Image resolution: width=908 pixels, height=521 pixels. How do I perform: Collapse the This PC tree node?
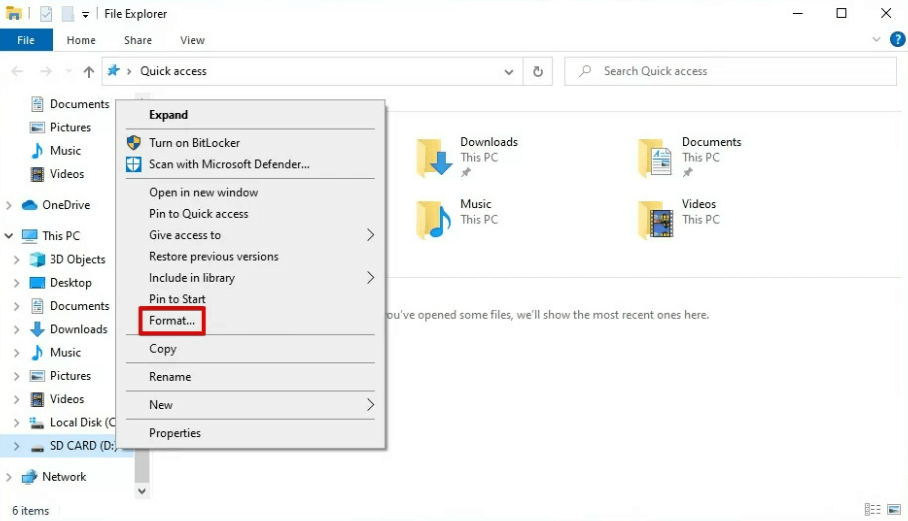pos(9,236)
